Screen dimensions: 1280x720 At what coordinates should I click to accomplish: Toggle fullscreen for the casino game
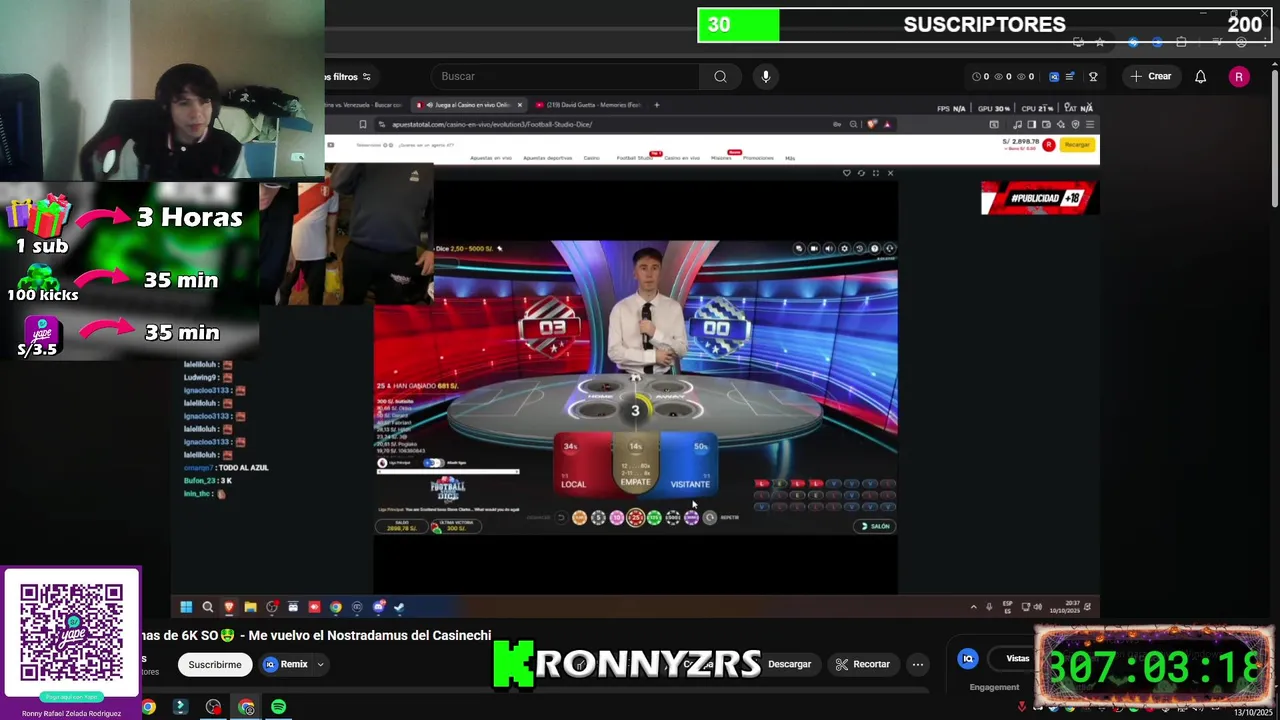point(876,173)
